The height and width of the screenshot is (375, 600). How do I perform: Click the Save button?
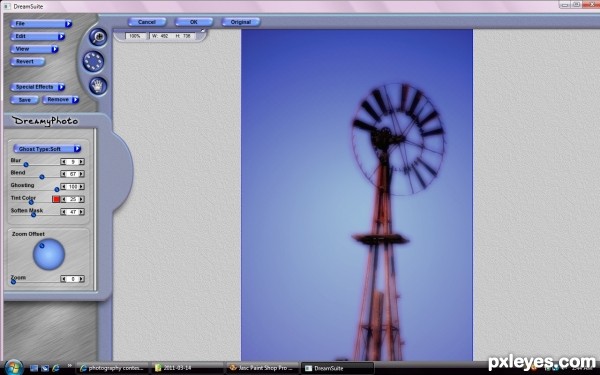click(24, 100)
